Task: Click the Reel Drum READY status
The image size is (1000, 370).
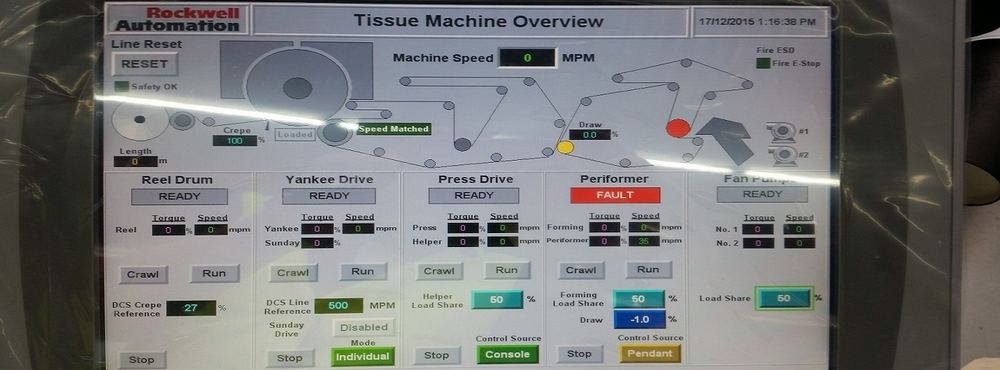Action: [x=179, y=196]
